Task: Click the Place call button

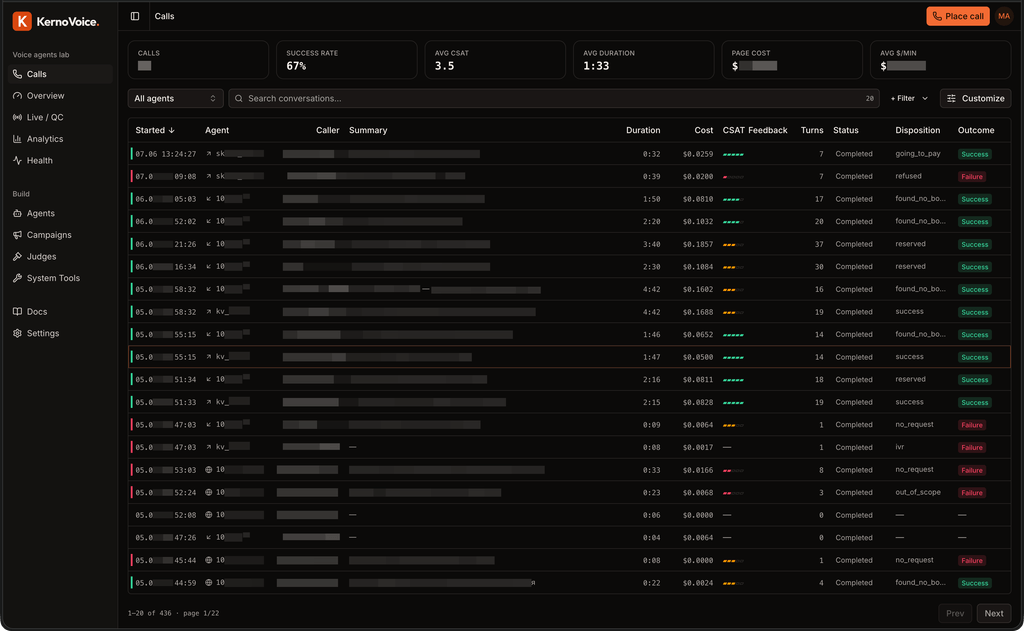Action: pyautogui.click(x=957, y=16)
